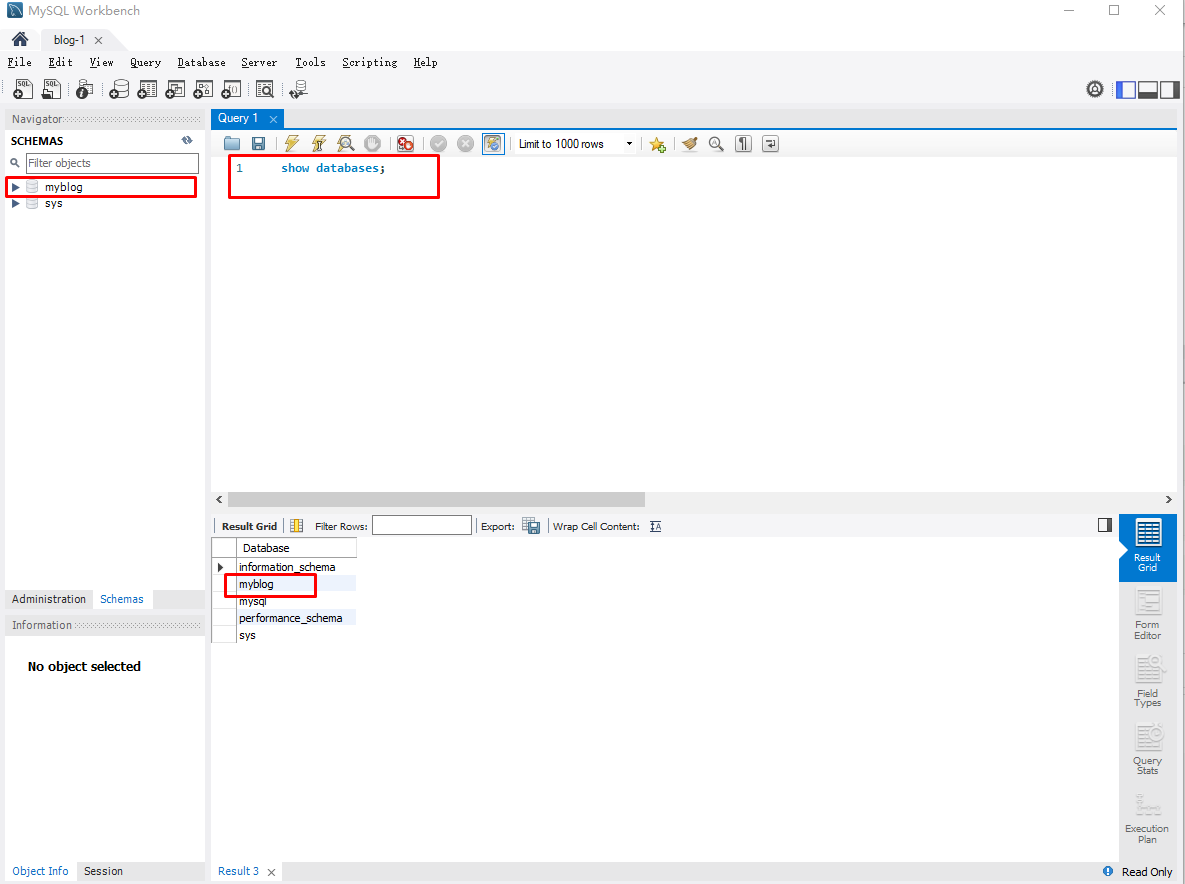
Task: Create a new SQL tab for queries
Action: pyautogui.click(x=23, y=89)
